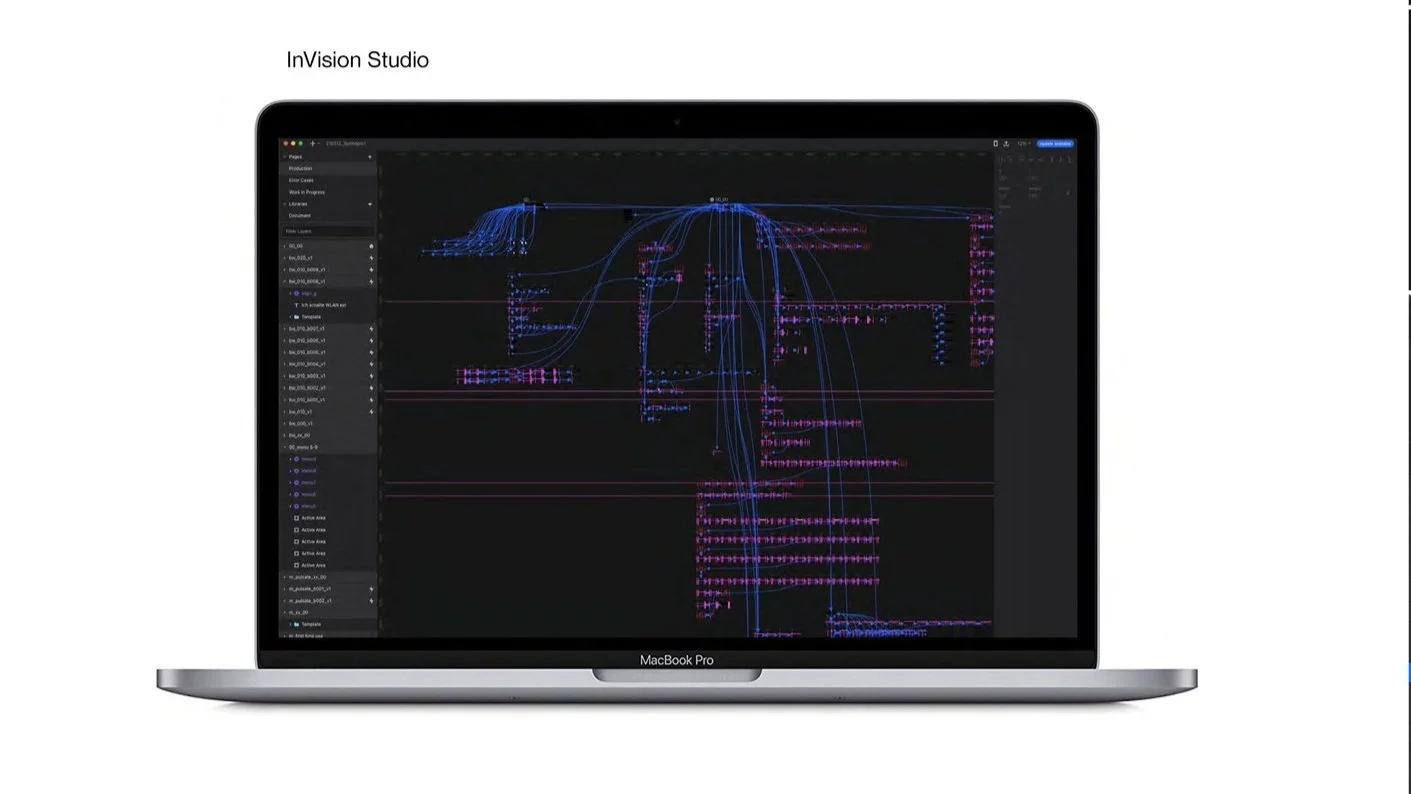Select the 00_menu 5-9 layer
This screenshot has width=1411, height=794.
329,447
